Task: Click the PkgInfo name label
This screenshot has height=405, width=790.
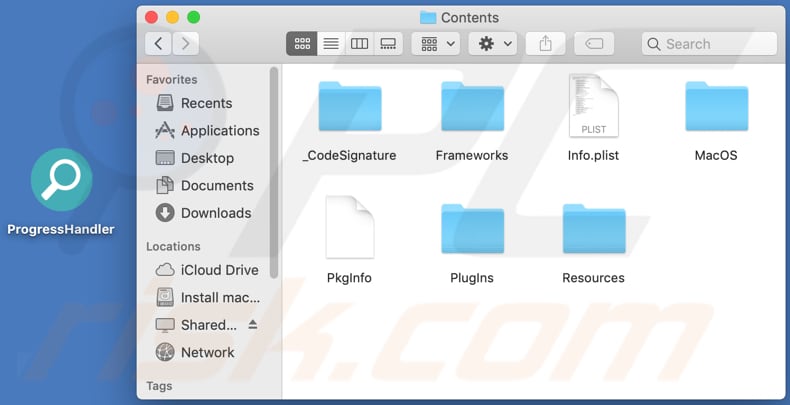Action: pyautogui.click(x=349, y=278)
